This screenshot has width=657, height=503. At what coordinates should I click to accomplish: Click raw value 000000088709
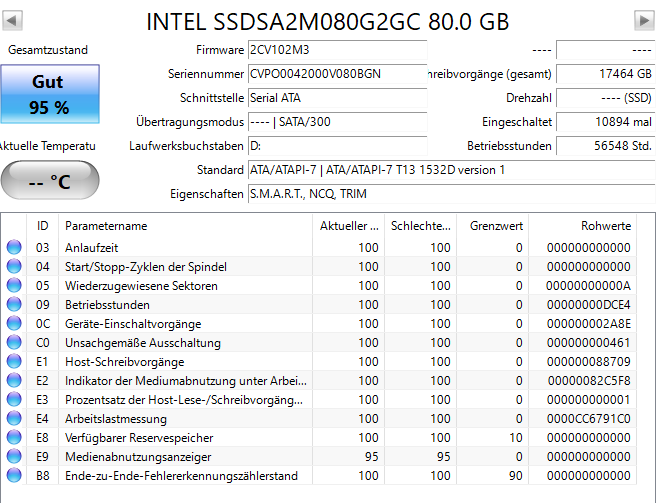(588, 362)
